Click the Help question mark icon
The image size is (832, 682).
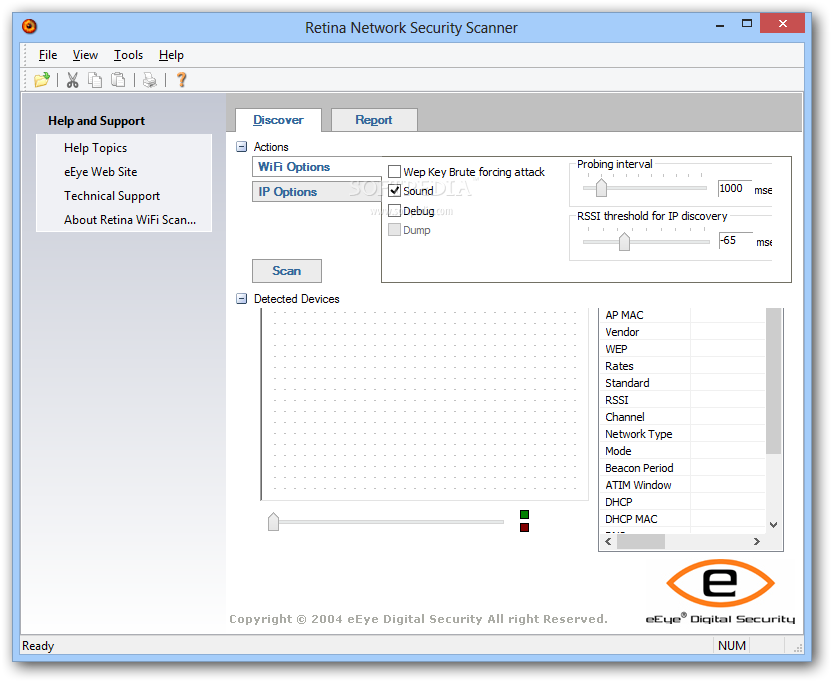pos(181,80)
